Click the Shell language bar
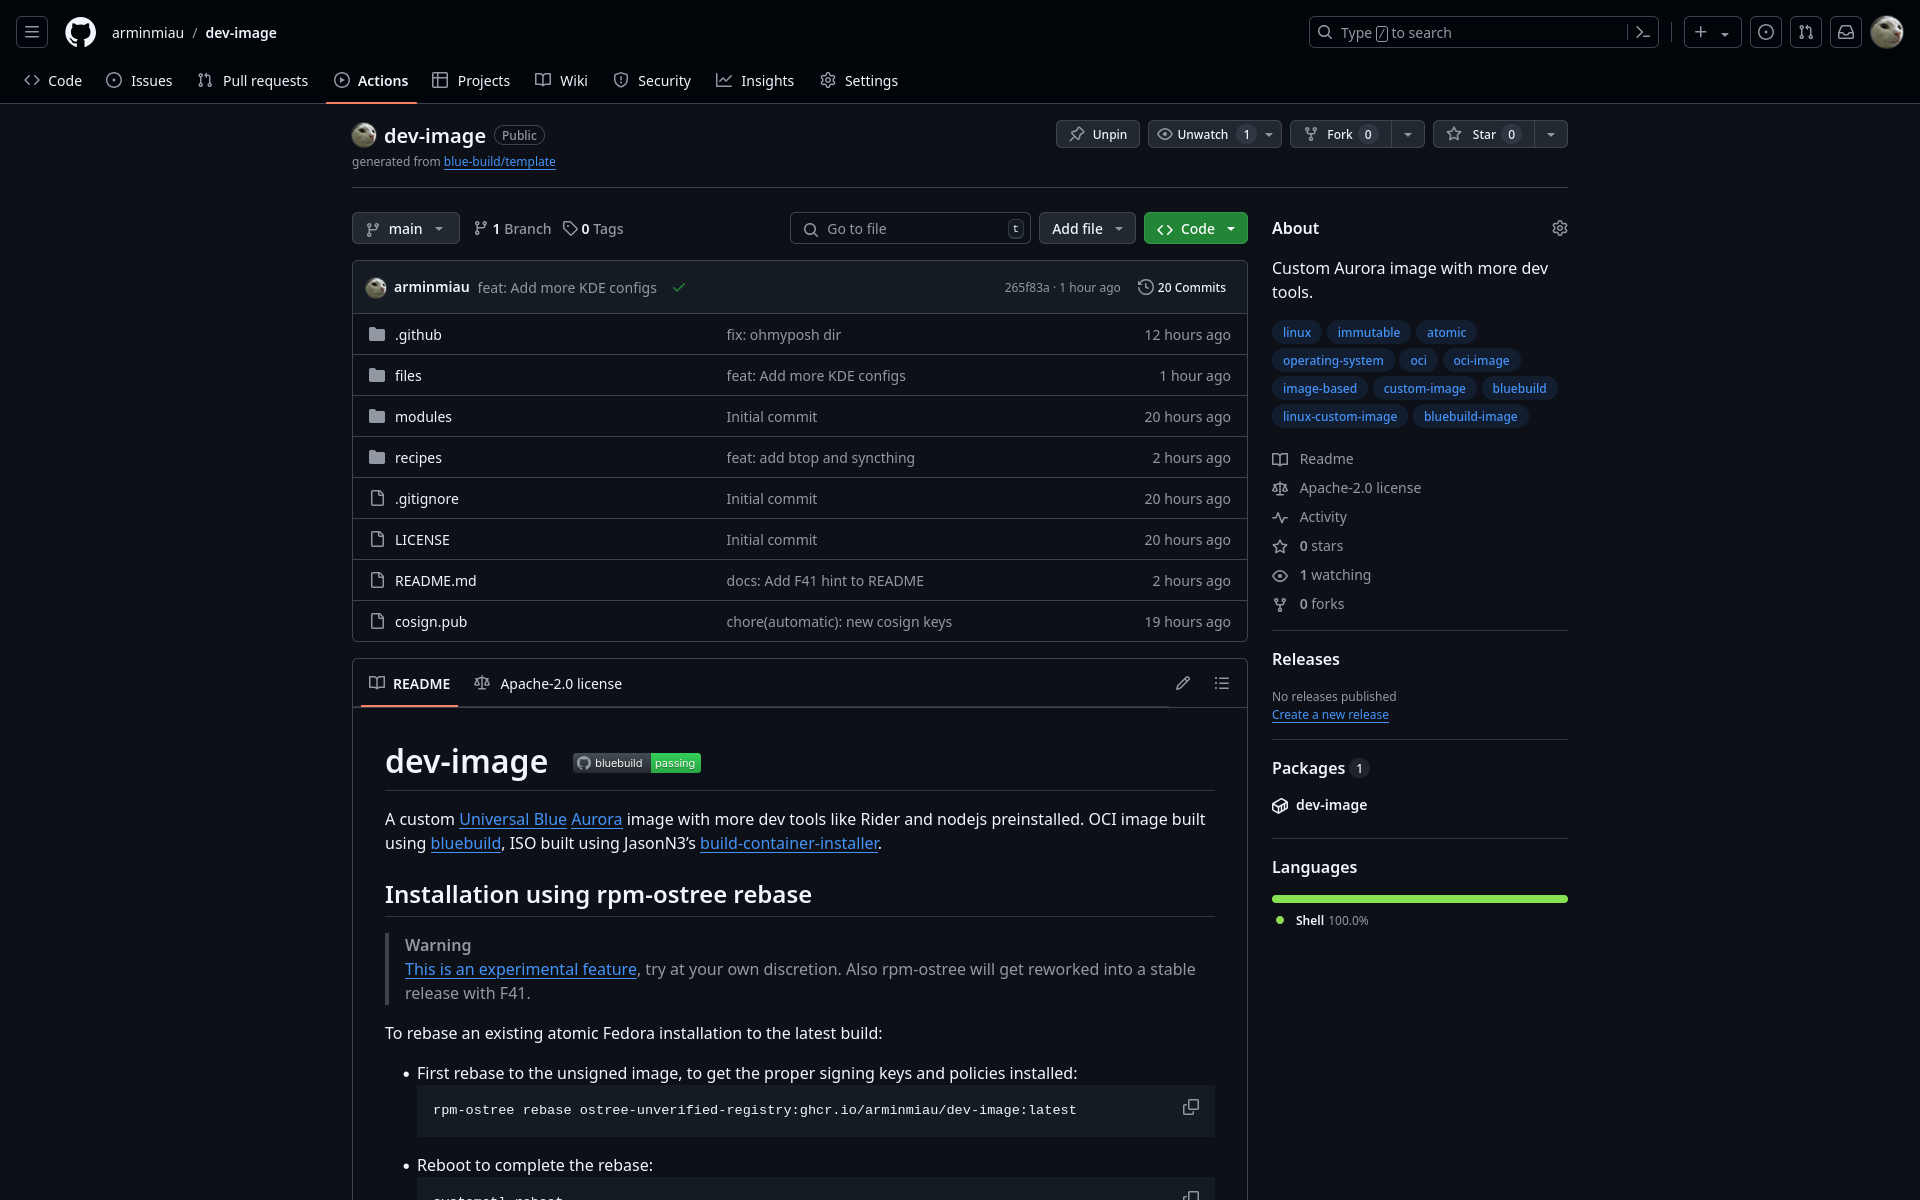Screen dimensions: 1920x1200 click(1419, 899)
